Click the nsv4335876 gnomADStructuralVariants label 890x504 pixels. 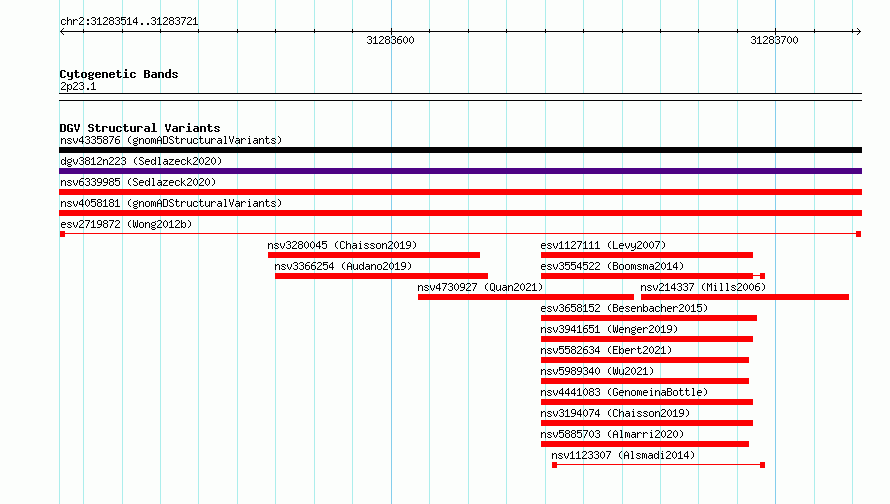[x=171, y=140]
